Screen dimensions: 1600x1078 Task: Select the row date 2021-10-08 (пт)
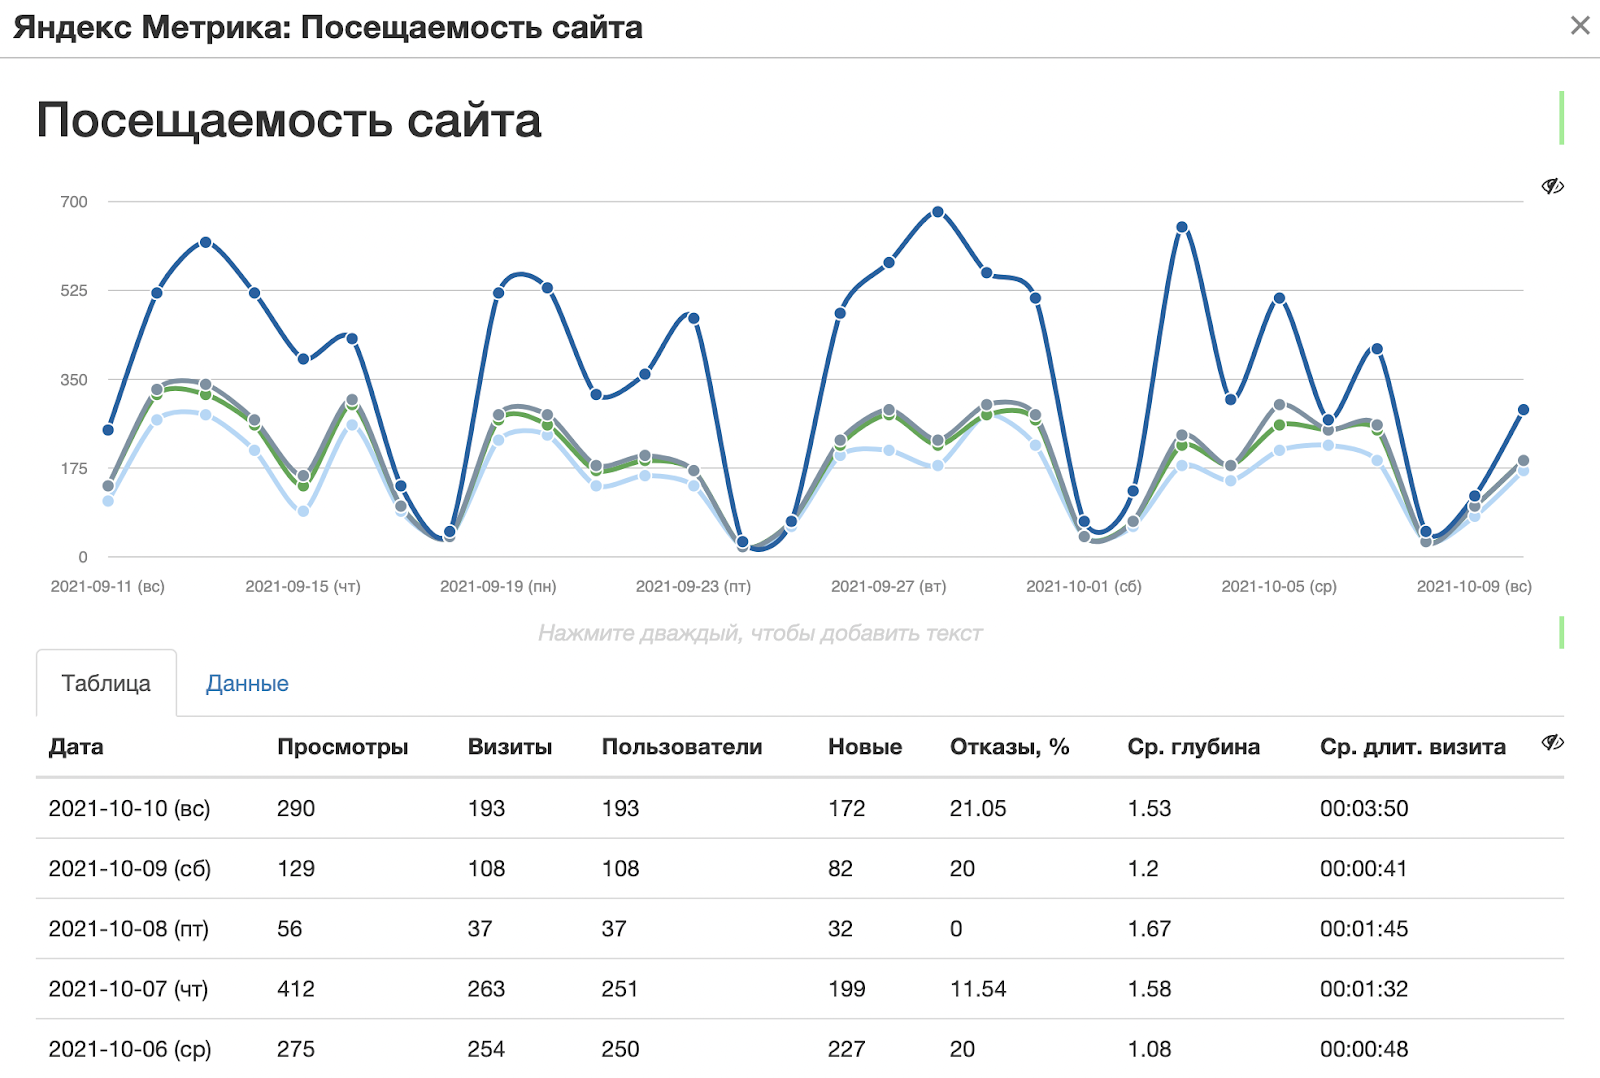pyautogui.click(x=129, y=928)
